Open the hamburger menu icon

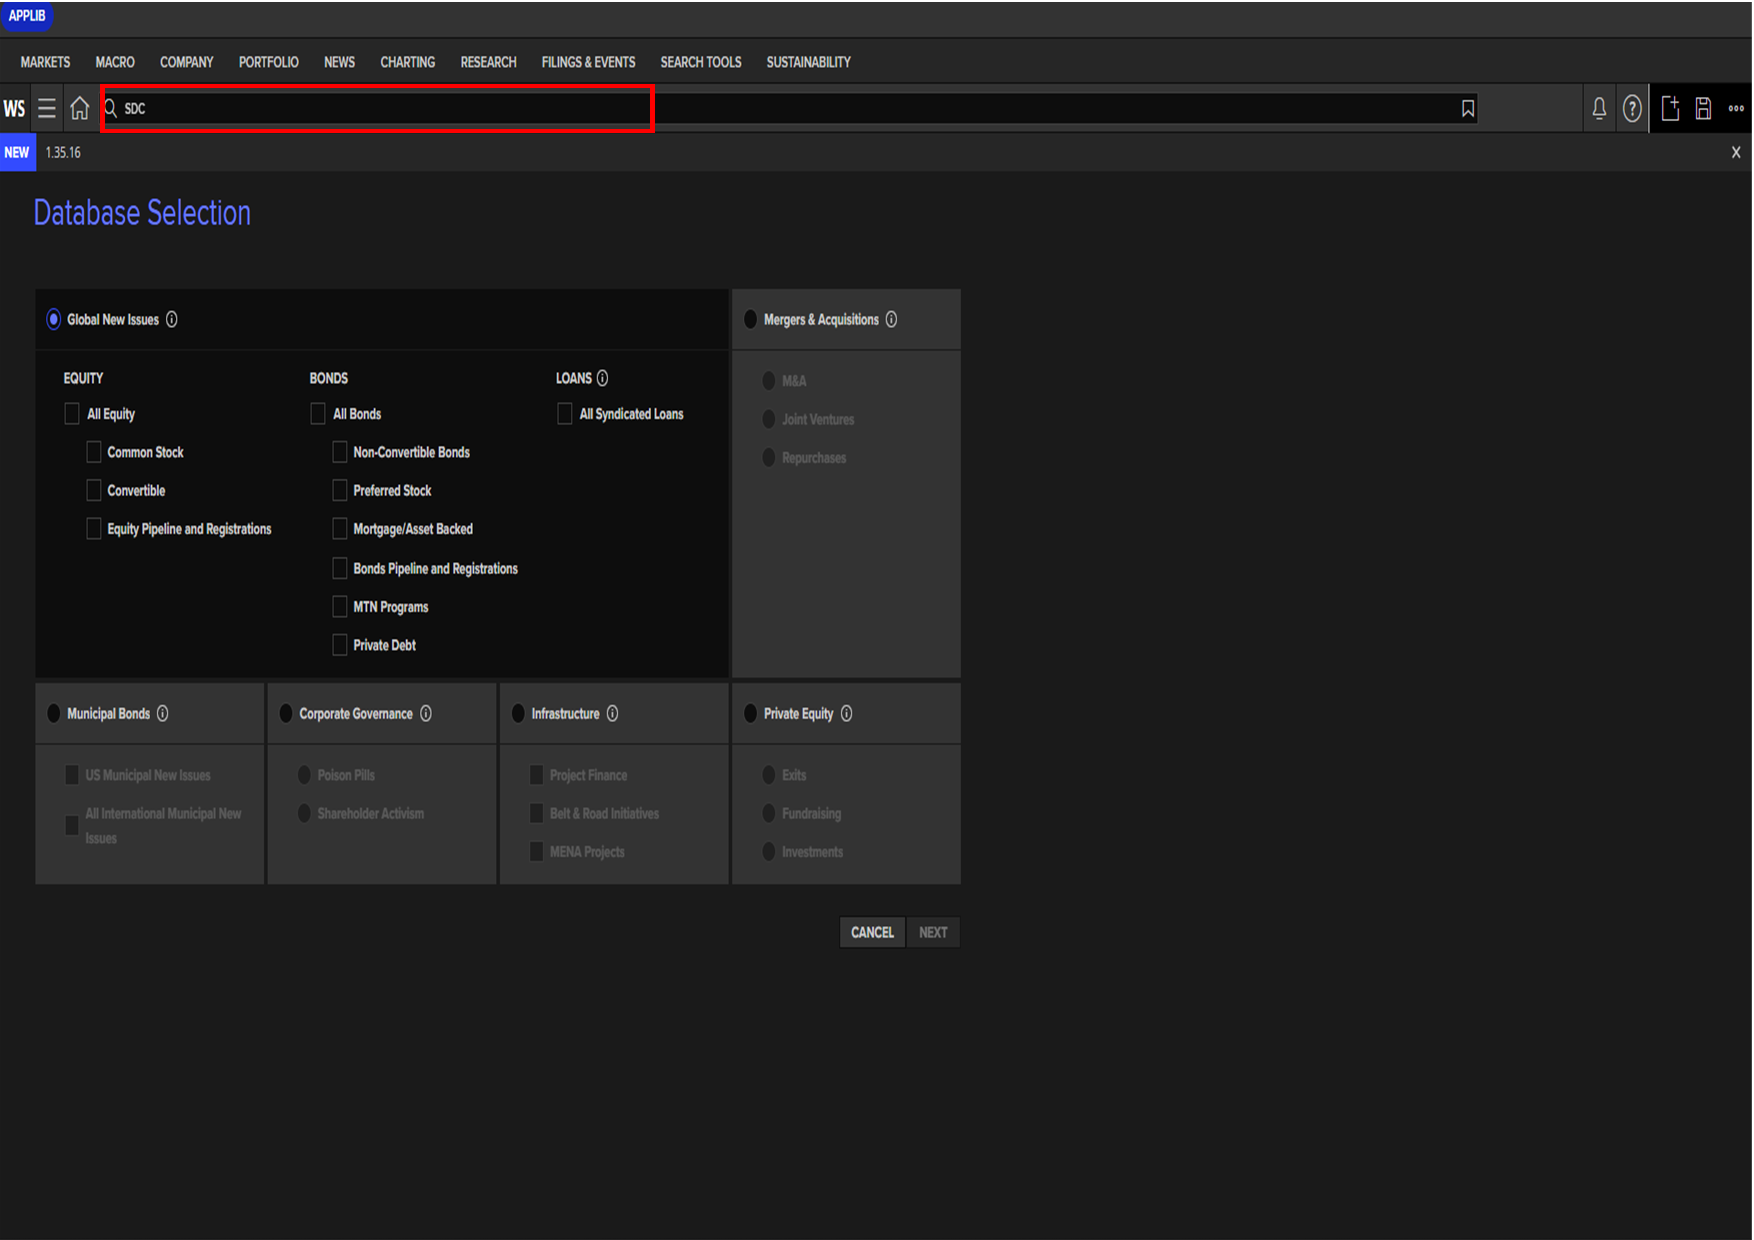coord(47,108)
